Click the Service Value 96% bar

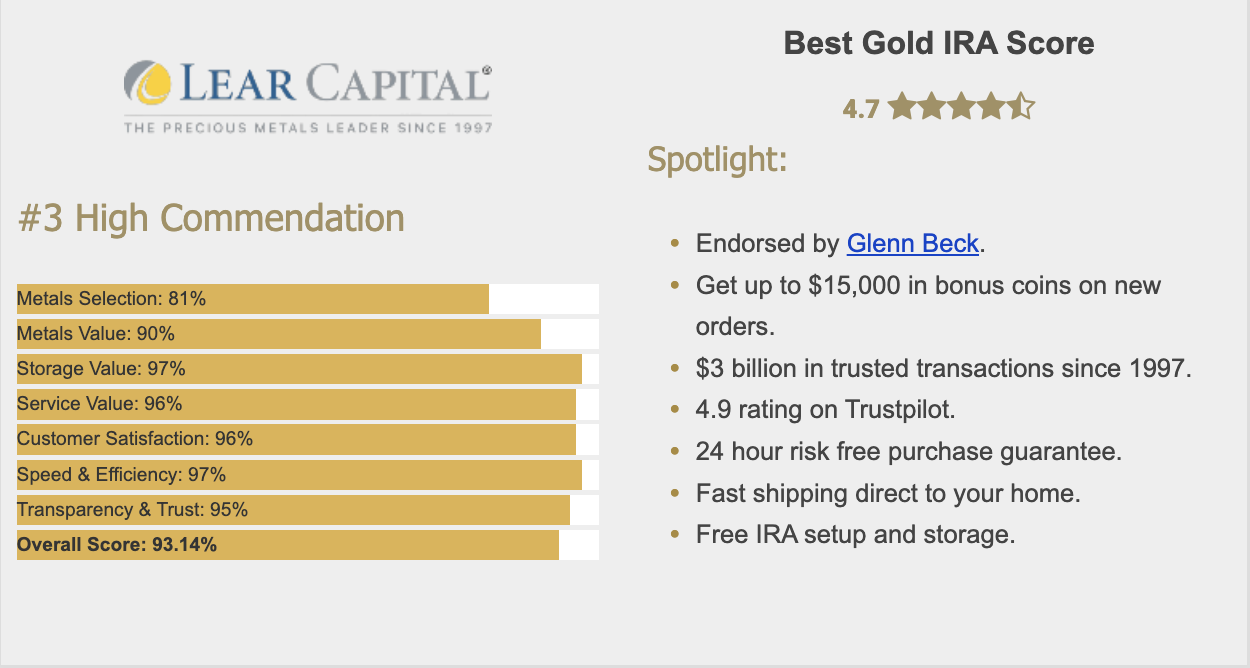click(308, 404)
